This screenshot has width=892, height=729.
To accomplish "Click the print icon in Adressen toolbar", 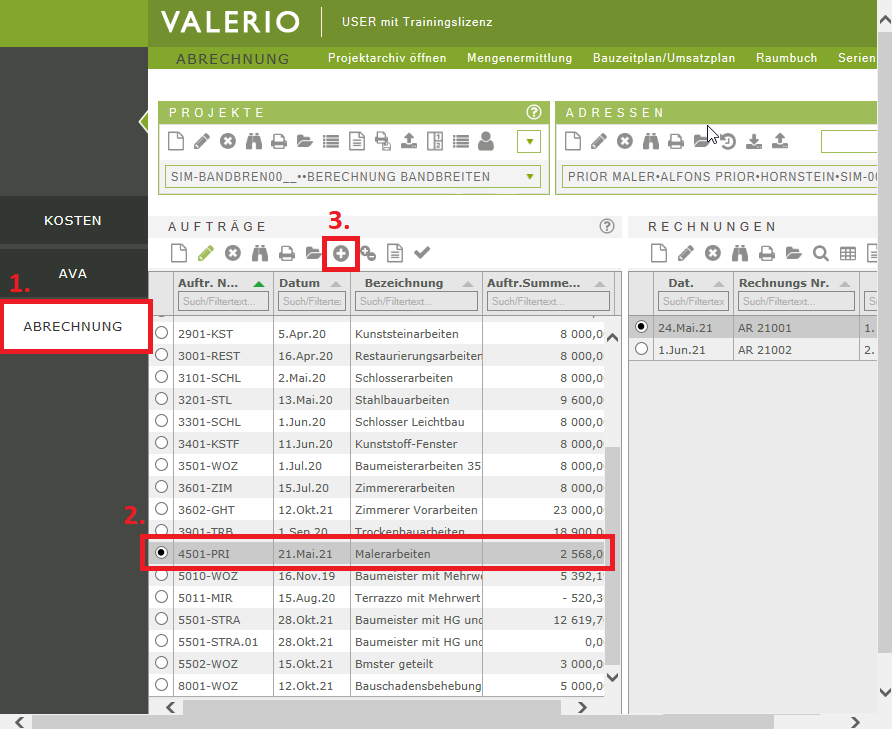I will coord(677,141).
